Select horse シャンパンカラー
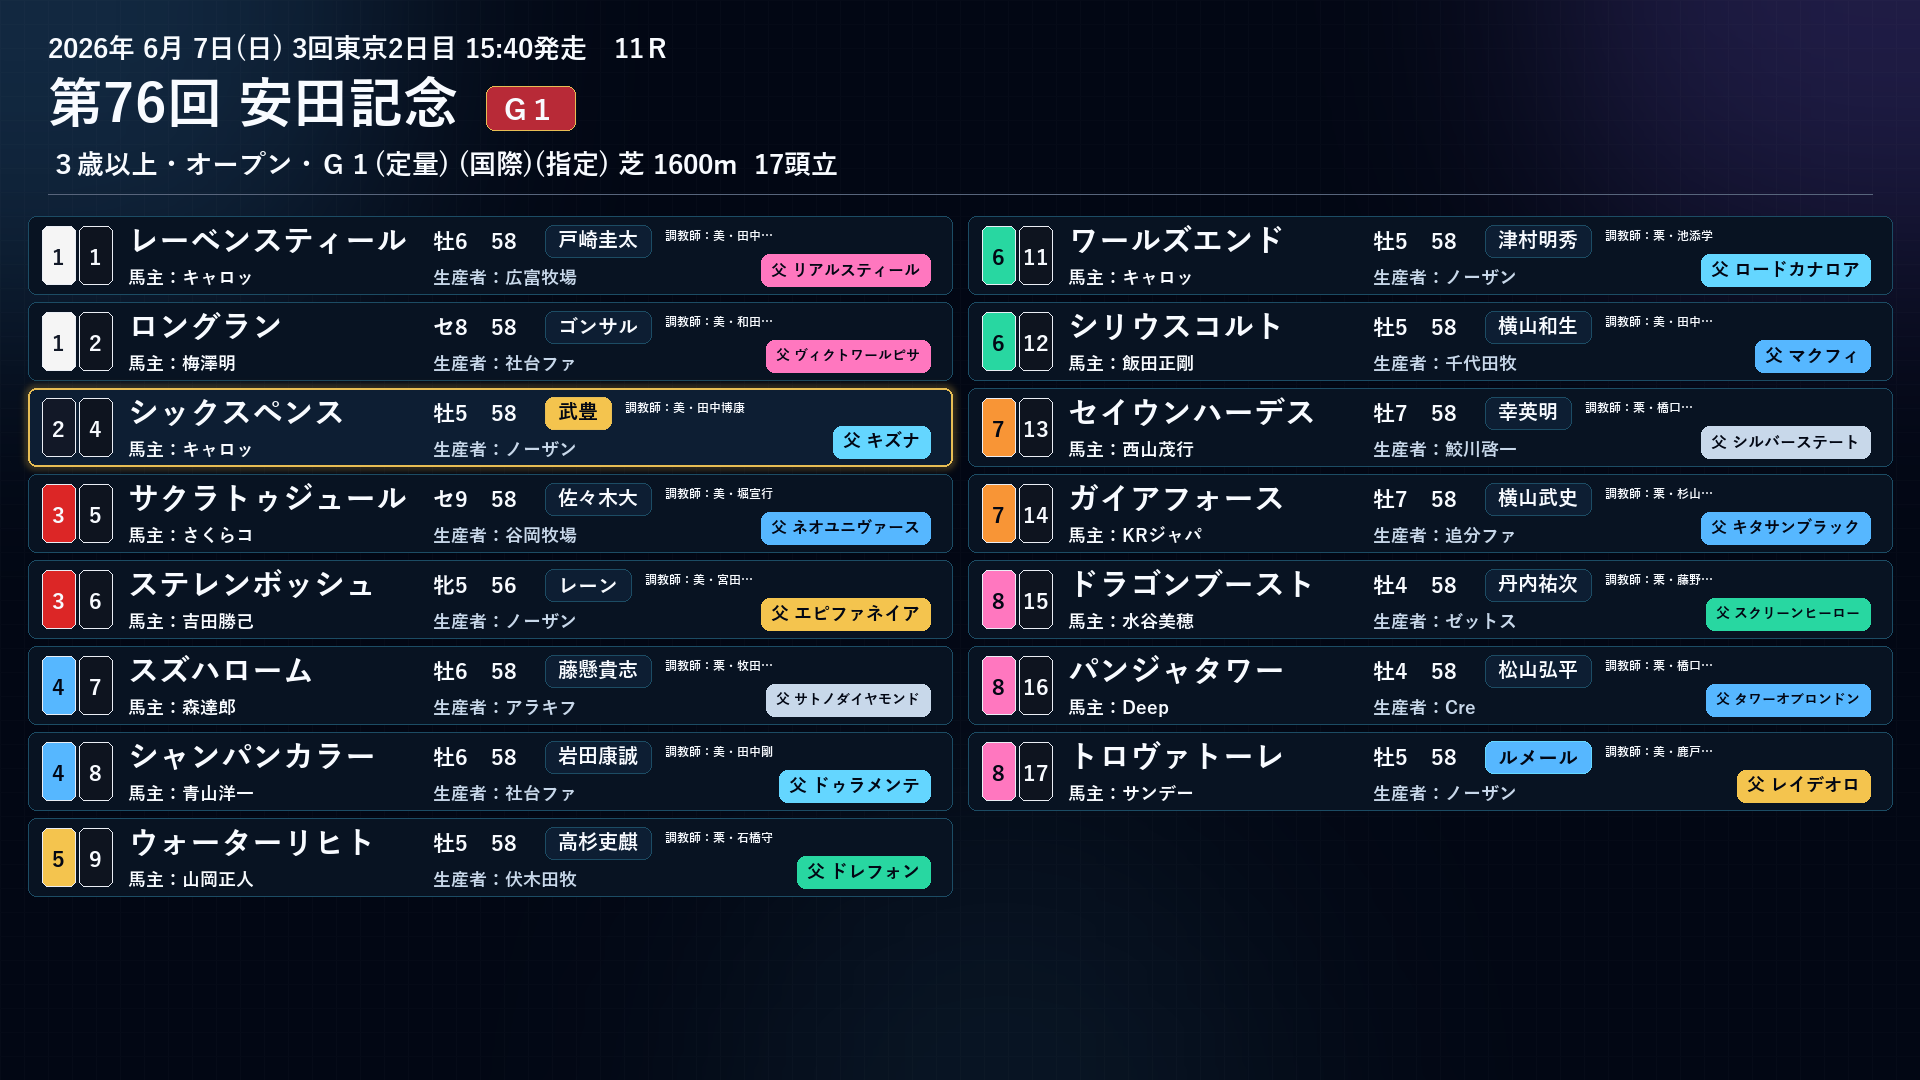Image resolution: width=1920 pixels, height=1080 pixels. click(x=252, y=757)
